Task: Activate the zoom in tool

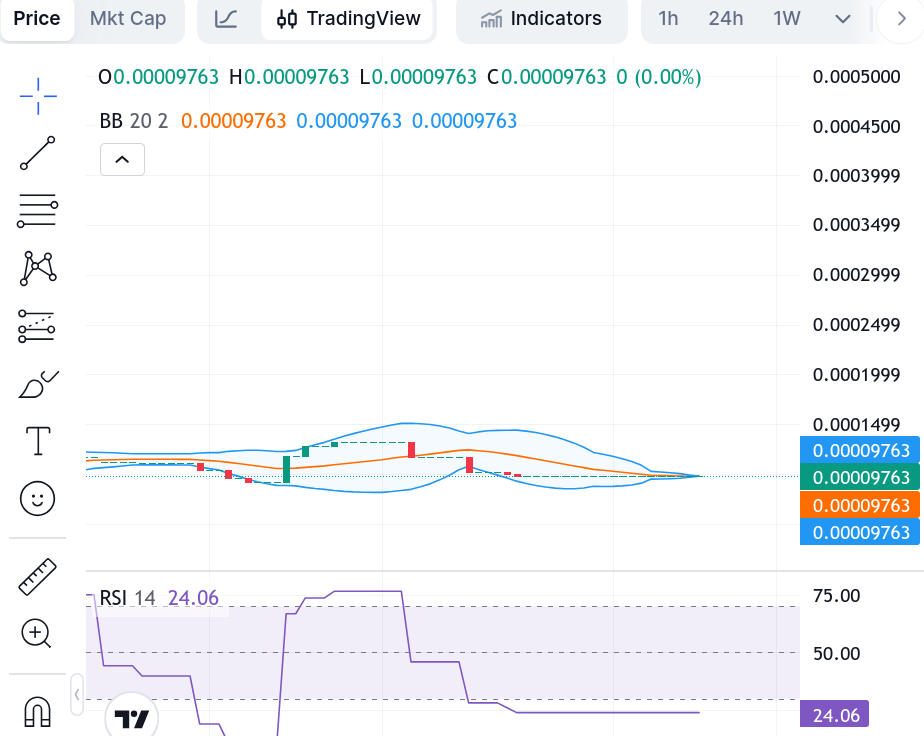Action: 37,634
